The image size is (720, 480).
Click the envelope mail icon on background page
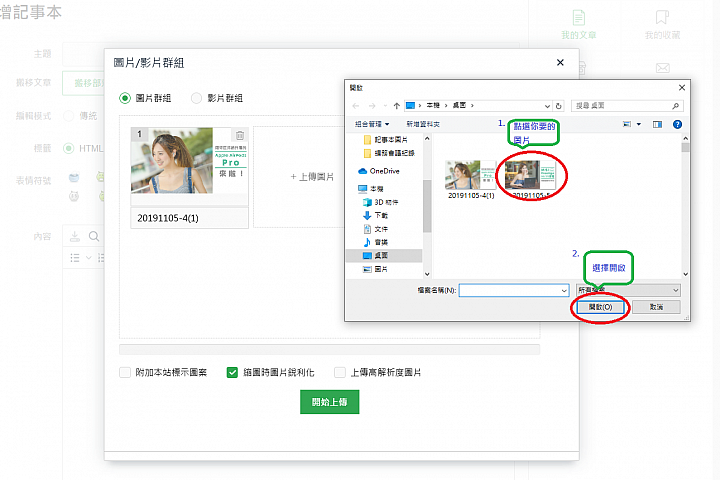click(662, 68)
